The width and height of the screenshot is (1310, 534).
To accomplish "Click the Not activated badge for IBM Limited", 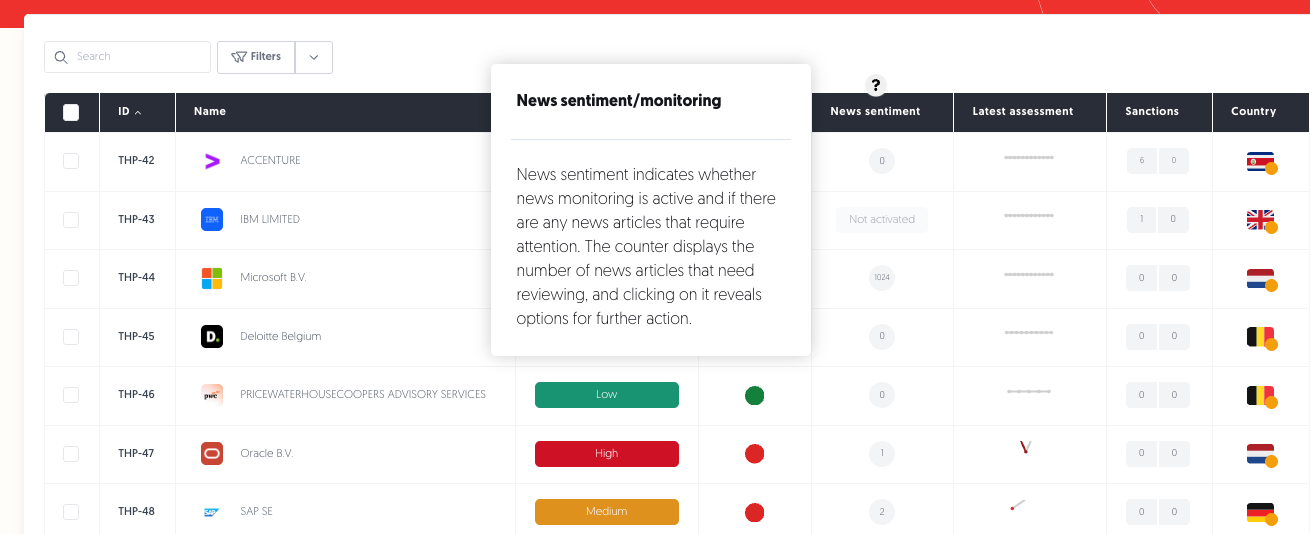I will click(882, 220).
